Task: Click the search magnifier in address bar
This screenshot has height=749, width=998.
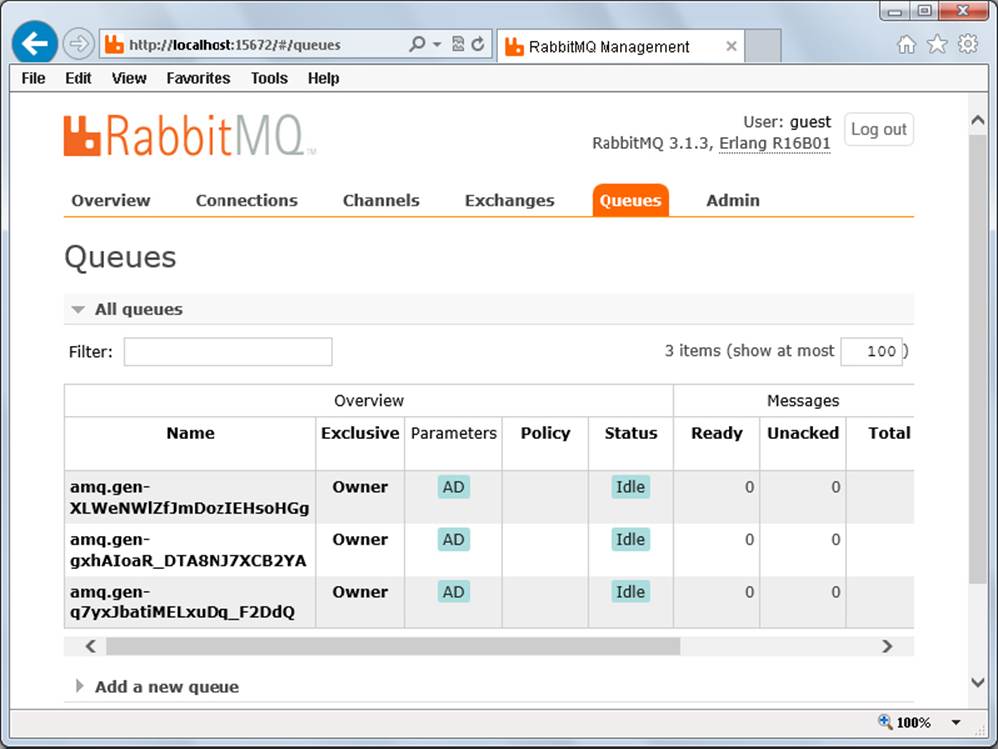Action: tap(417, 45)
